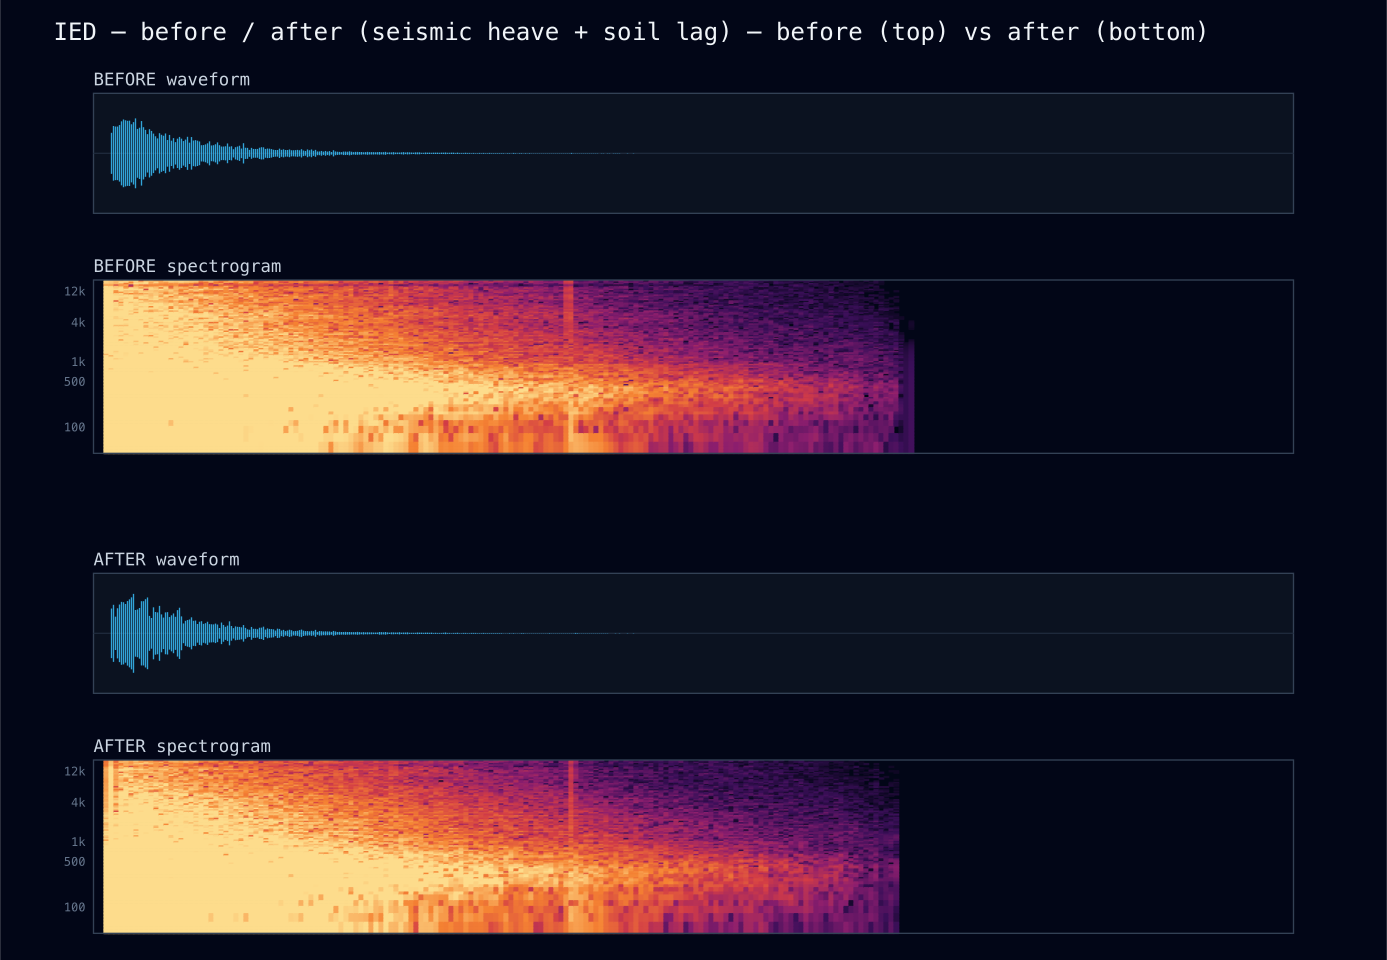
Task: Click the 4k tick on AFTER spectrogram
Action: [x=78, y=803]
